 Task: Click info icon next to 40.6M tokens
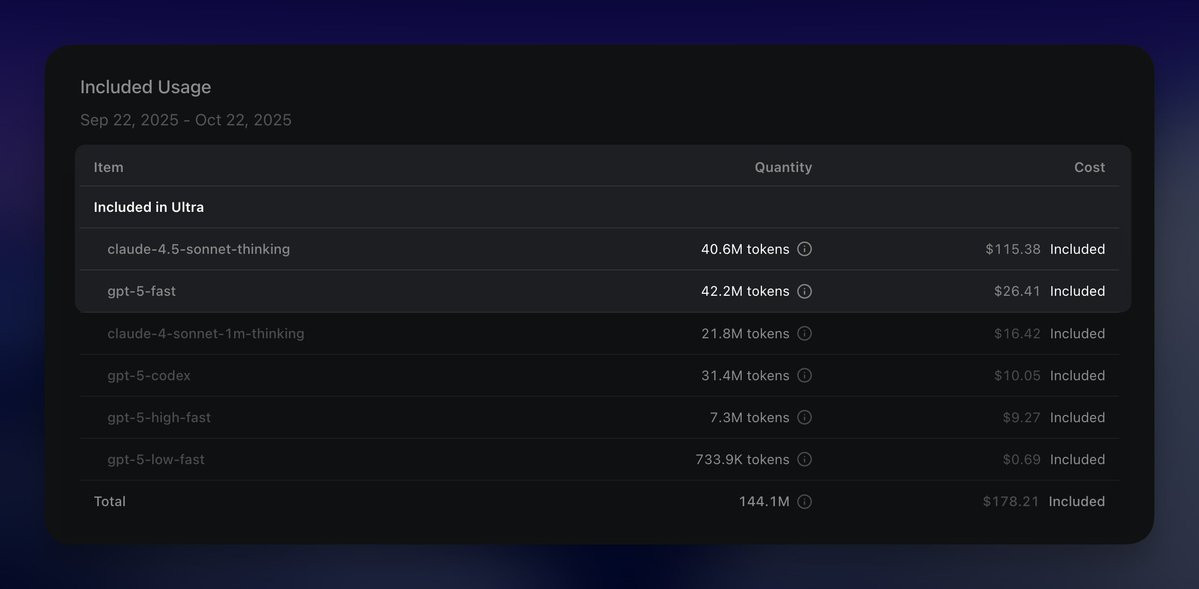804,249
